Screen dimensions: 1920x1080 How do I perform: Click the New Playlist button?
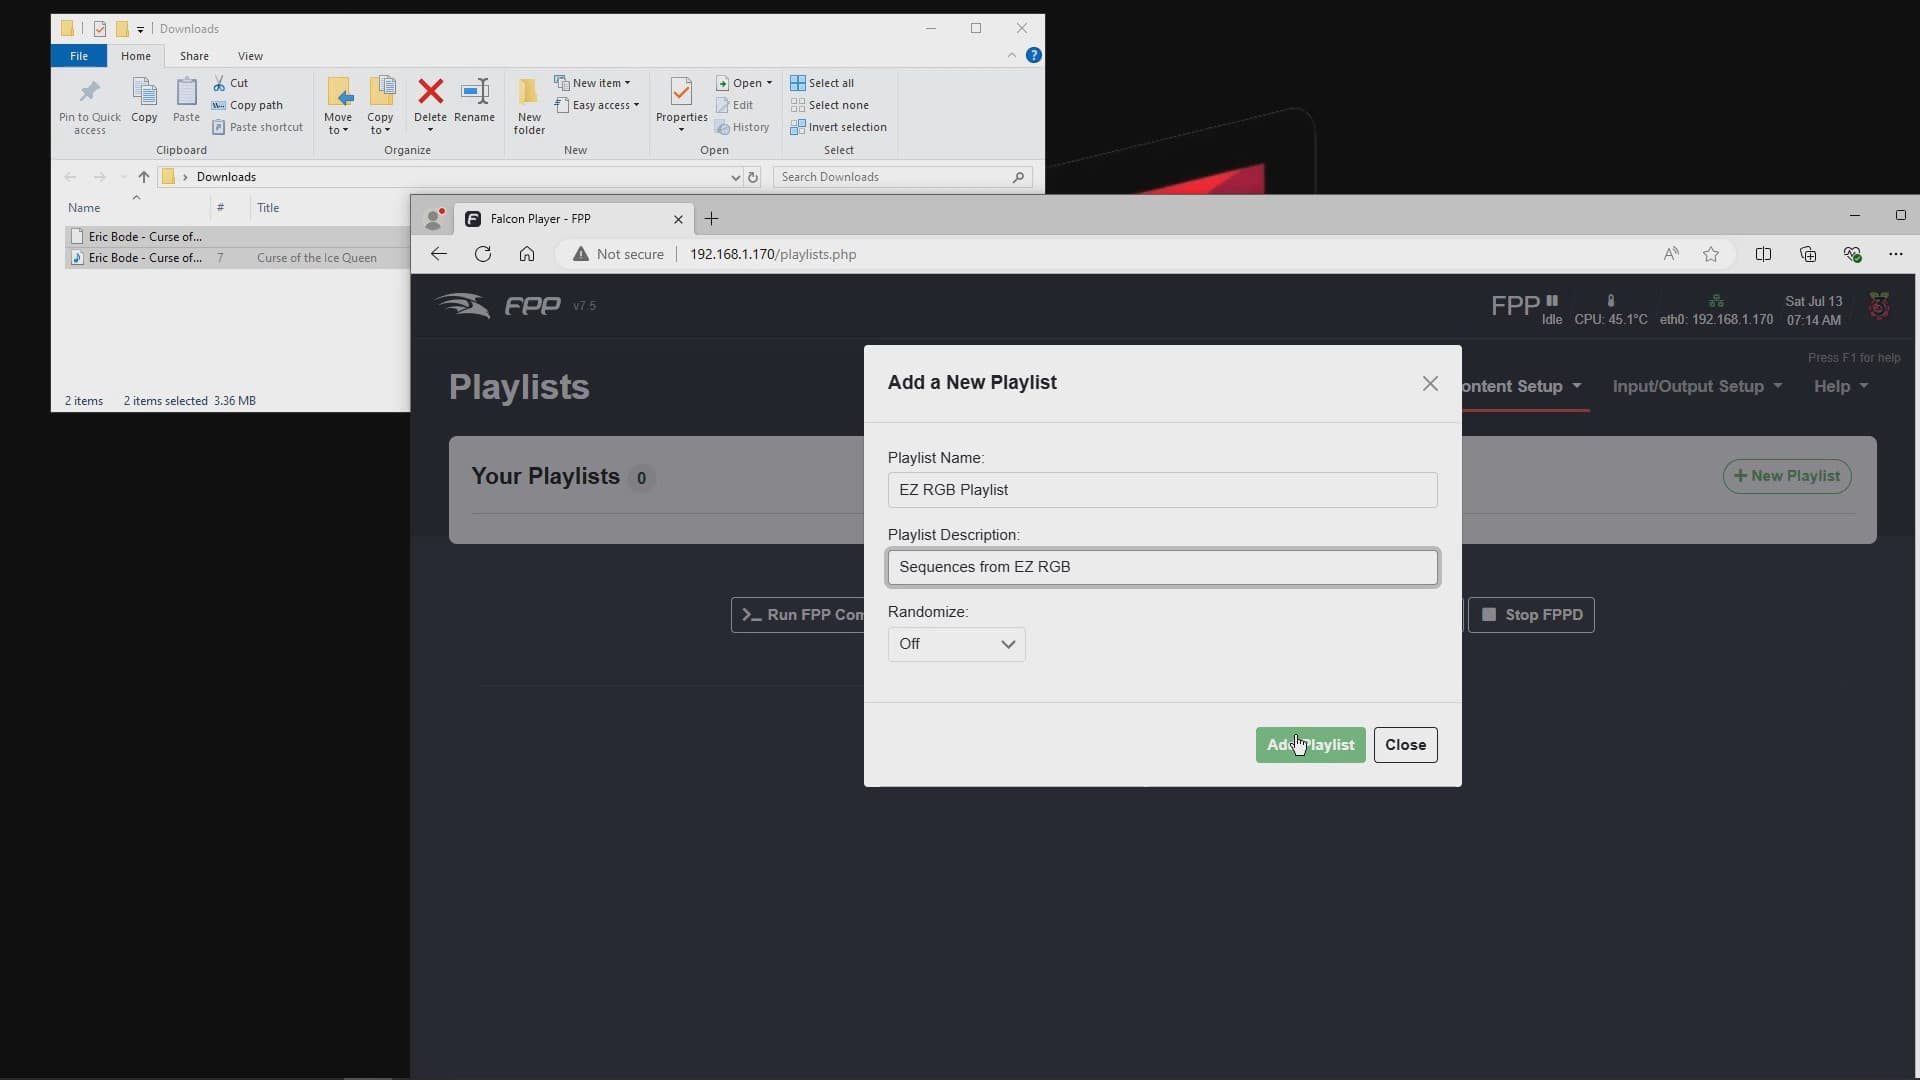point(1786,476)
